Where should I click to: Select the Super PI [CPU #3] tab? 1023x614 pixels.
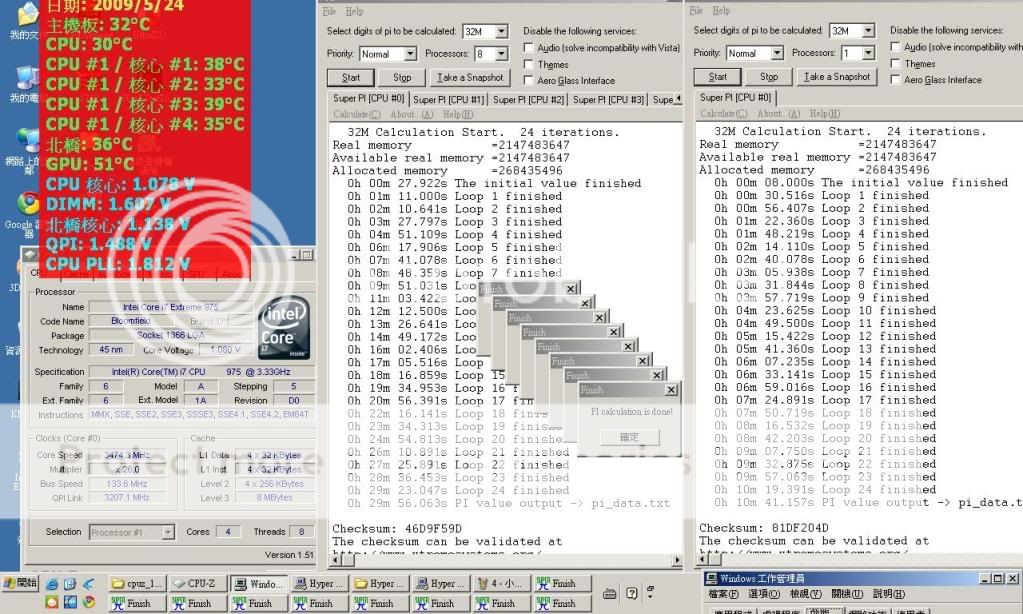click(608, 100)
